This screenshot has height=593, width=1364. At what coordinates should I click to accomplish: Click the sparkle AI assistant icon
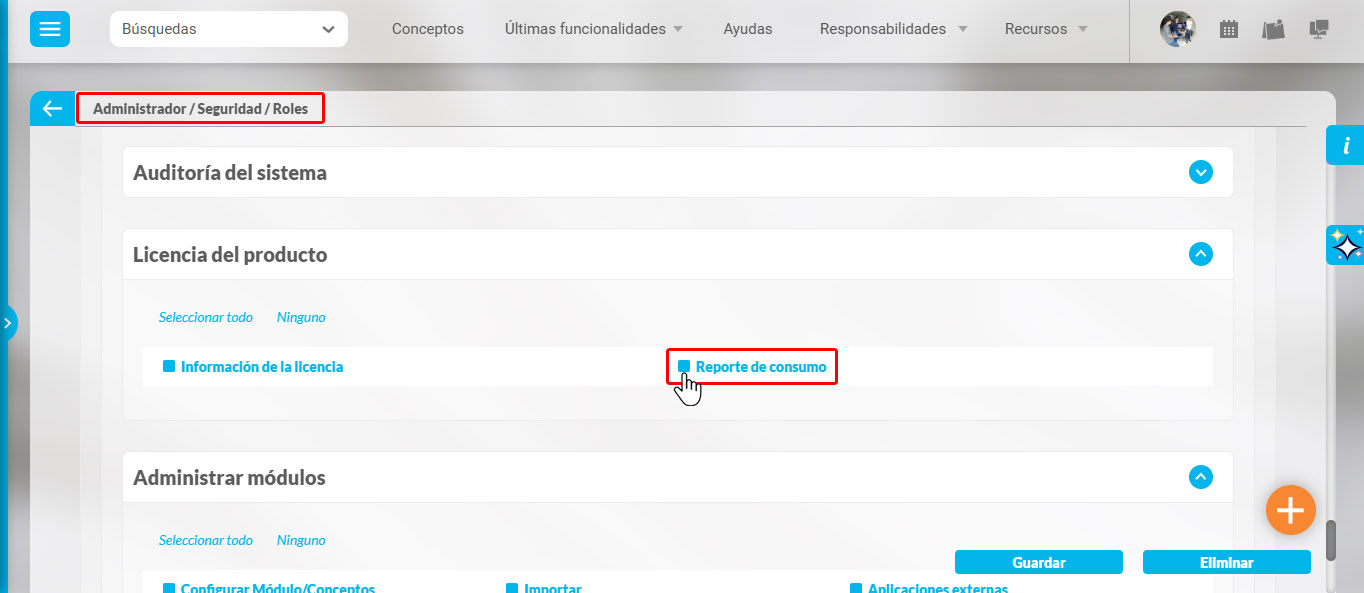tap(1346, 245)
